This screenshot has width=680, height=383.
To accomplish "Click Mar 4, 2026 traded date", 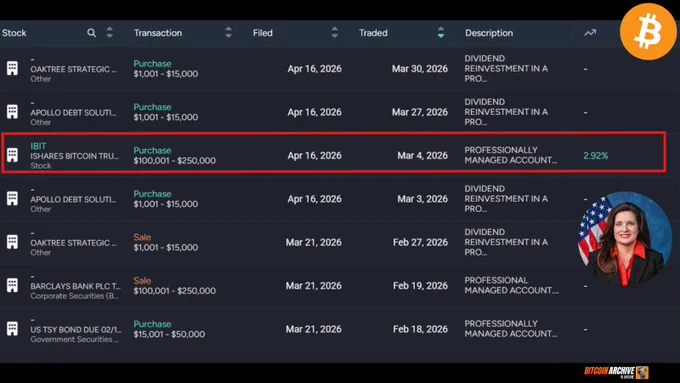I will [x=422, y=155].
